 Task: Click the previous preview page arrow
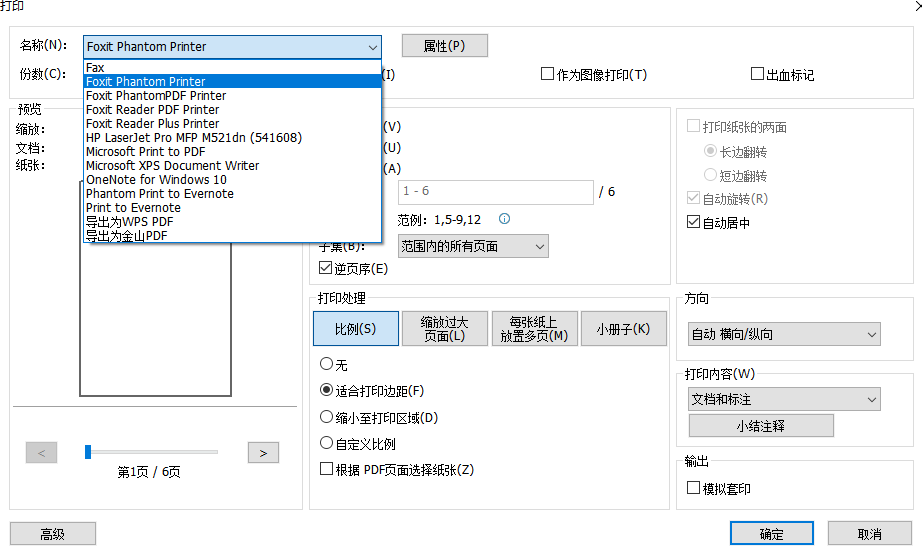tap(41, 453)
